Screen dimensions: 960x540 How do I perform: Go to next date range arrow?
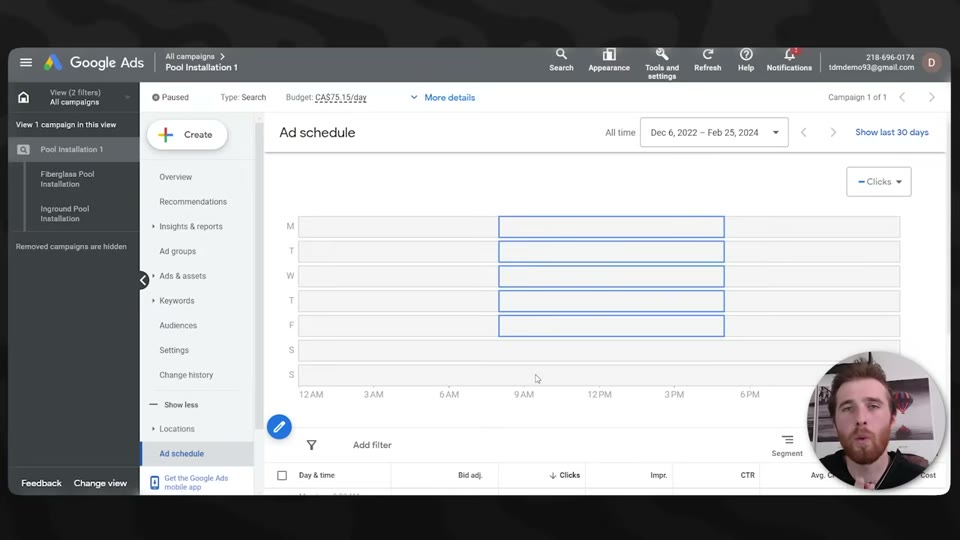[833, 132]
